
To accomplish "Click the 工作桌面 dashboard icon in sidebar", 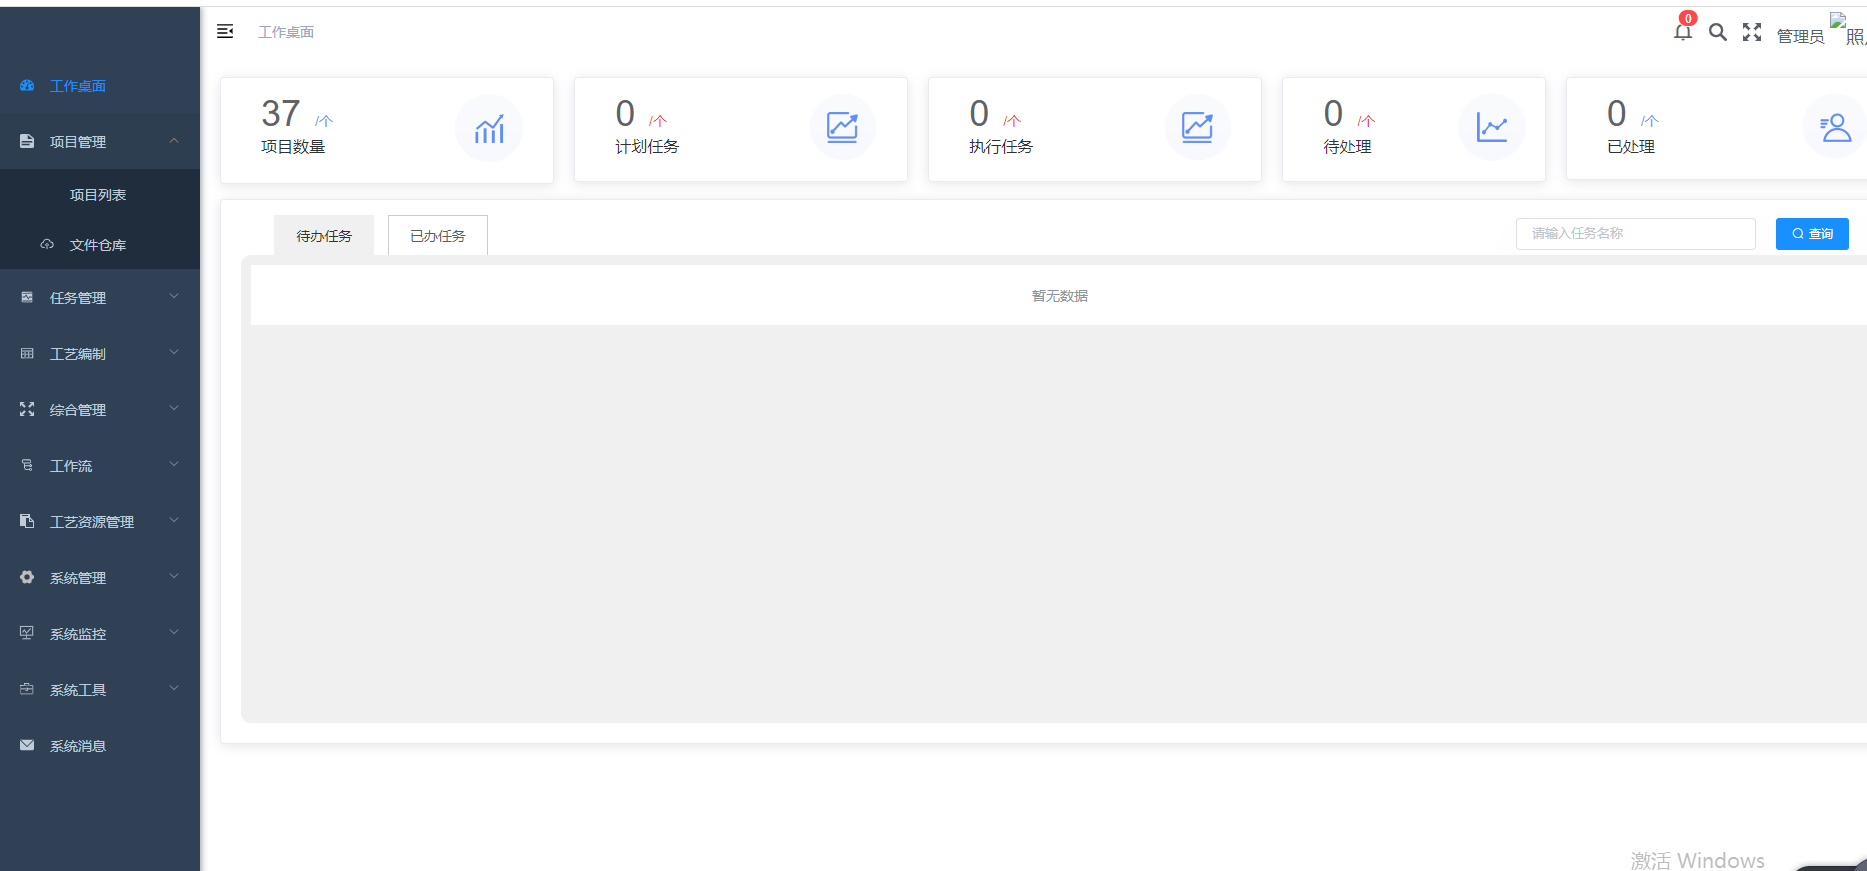I will 27,86.
